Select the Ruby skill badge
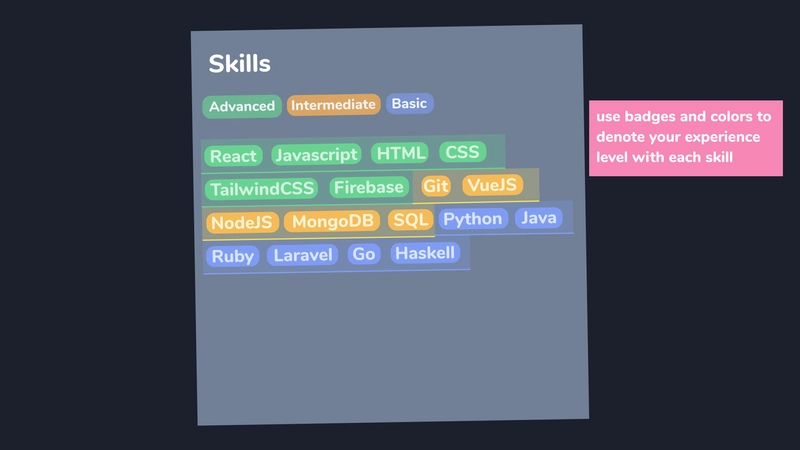 [233, 256]
